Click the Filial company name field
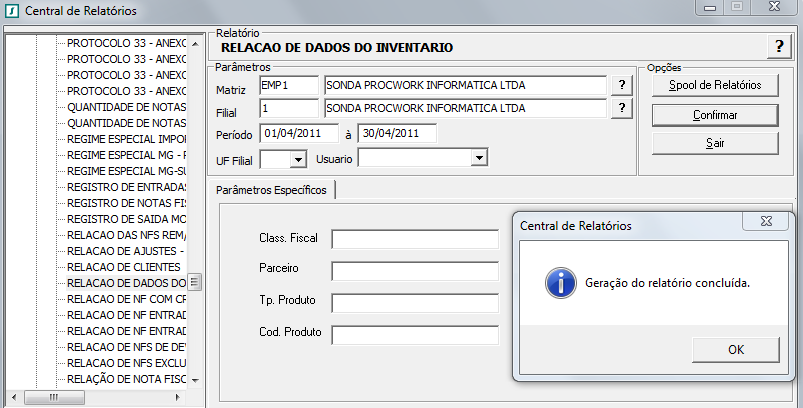This screenshot has width=803, height=408. (x=465, y=109)
